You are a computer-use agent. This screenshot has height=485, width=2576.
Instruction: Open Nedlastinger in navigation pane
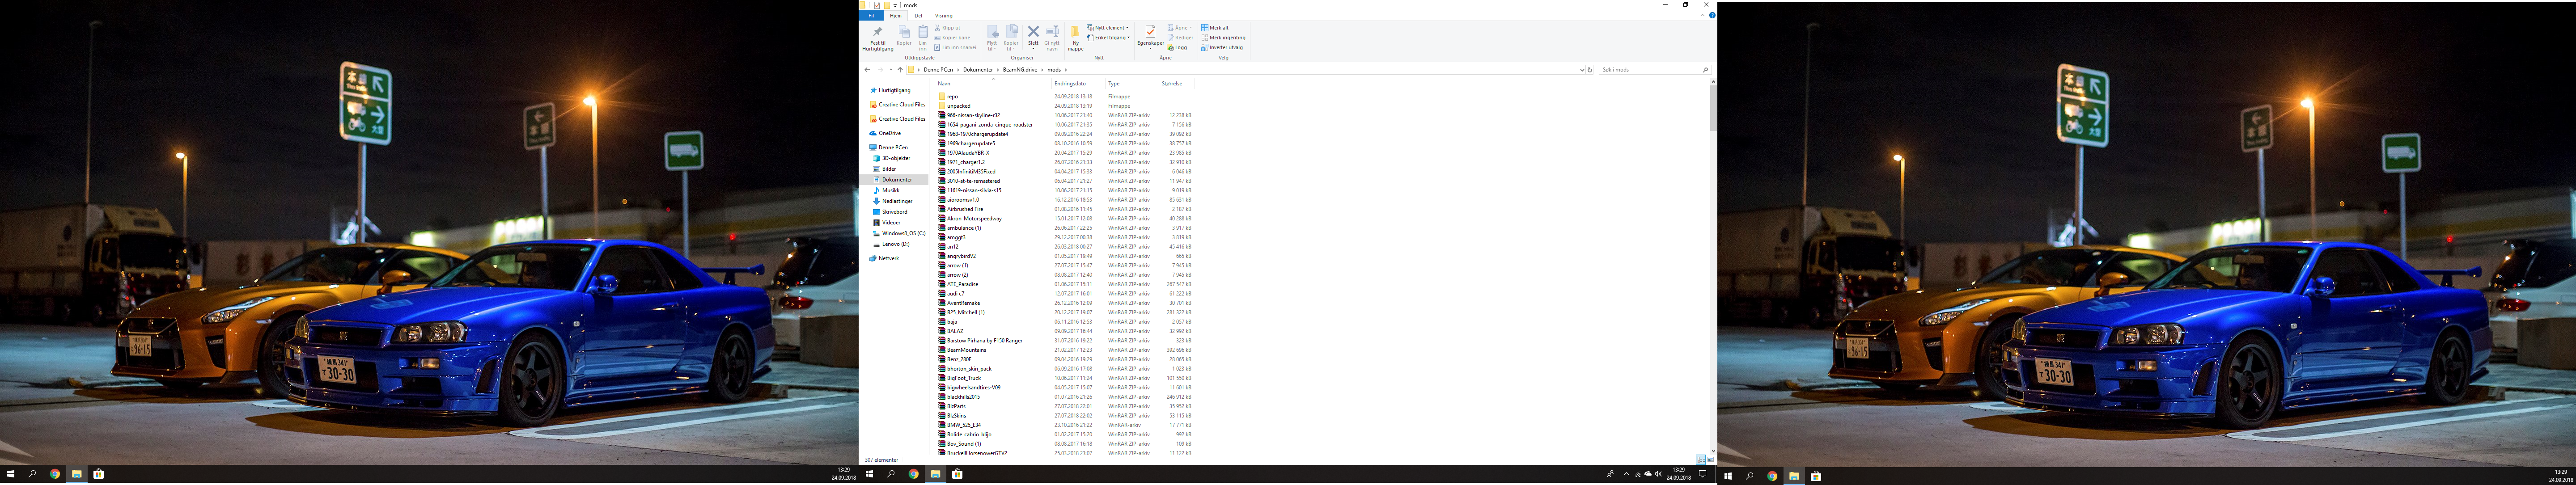coord(892,201)
